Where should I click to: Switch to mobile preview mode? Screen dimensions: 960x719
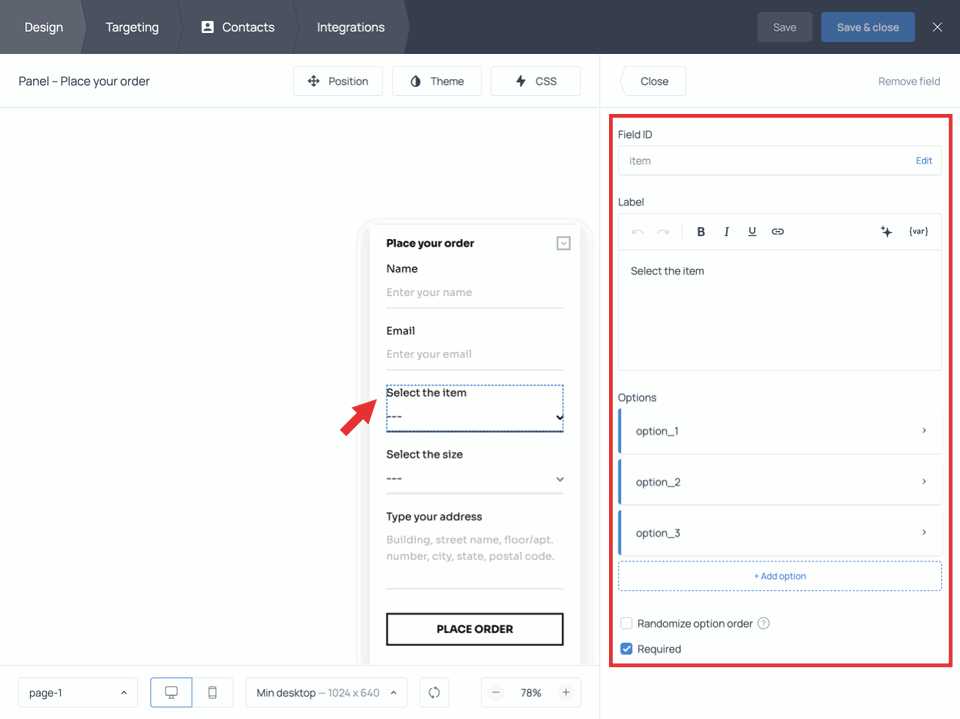tap(213, 692)
